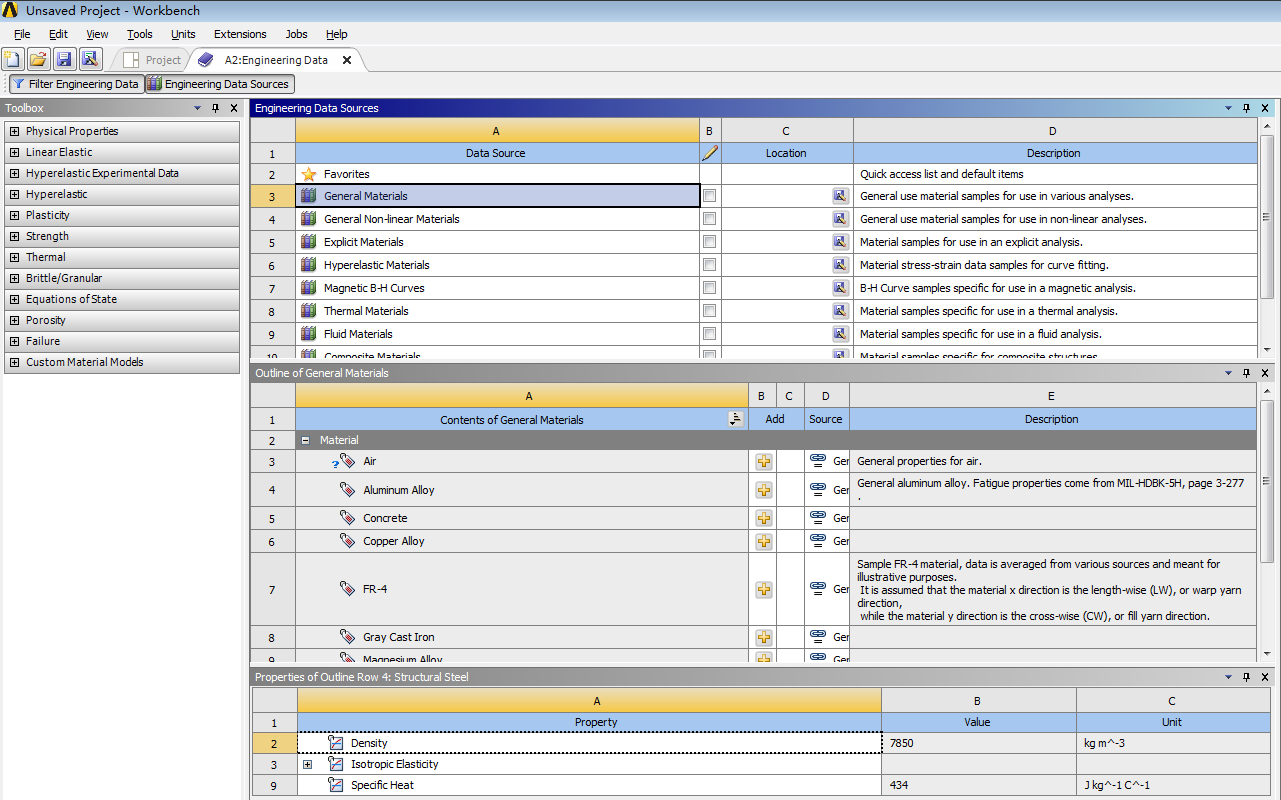This screenshot has width=1281, height=800.
Task: Open the File menu
Action: (x=22, y=34)
